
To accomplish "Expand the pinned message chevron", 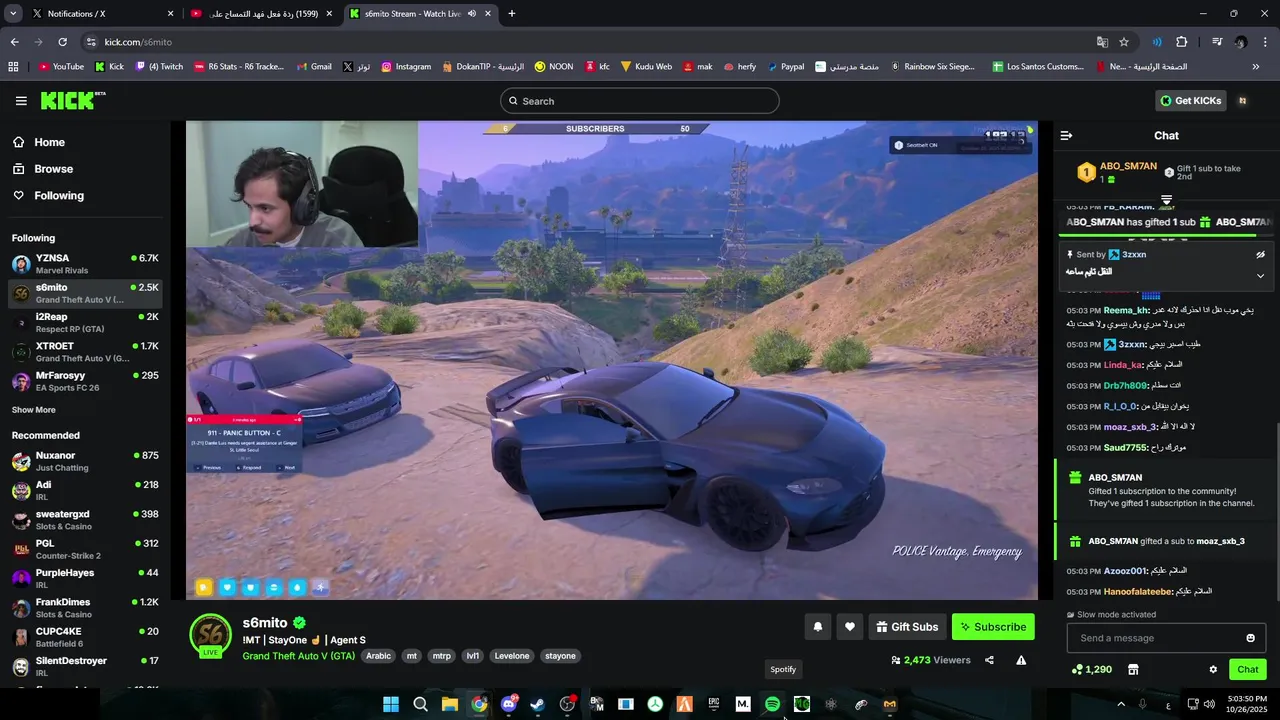I will tap(1260, 275).
